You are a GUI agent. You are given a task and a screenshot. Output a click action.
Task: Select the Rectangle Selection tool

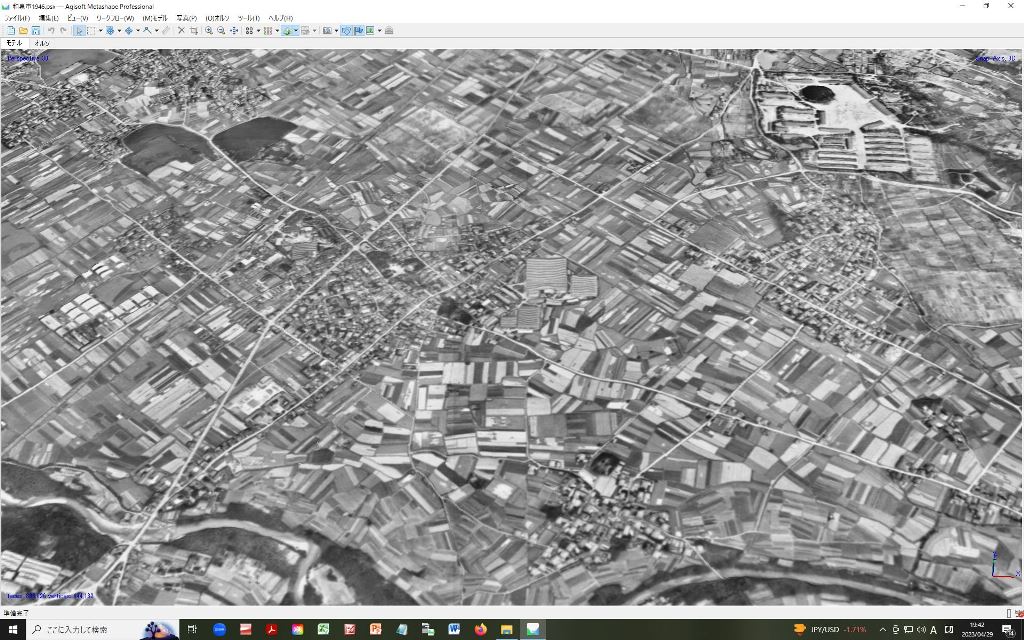click(x=91, y=31)
